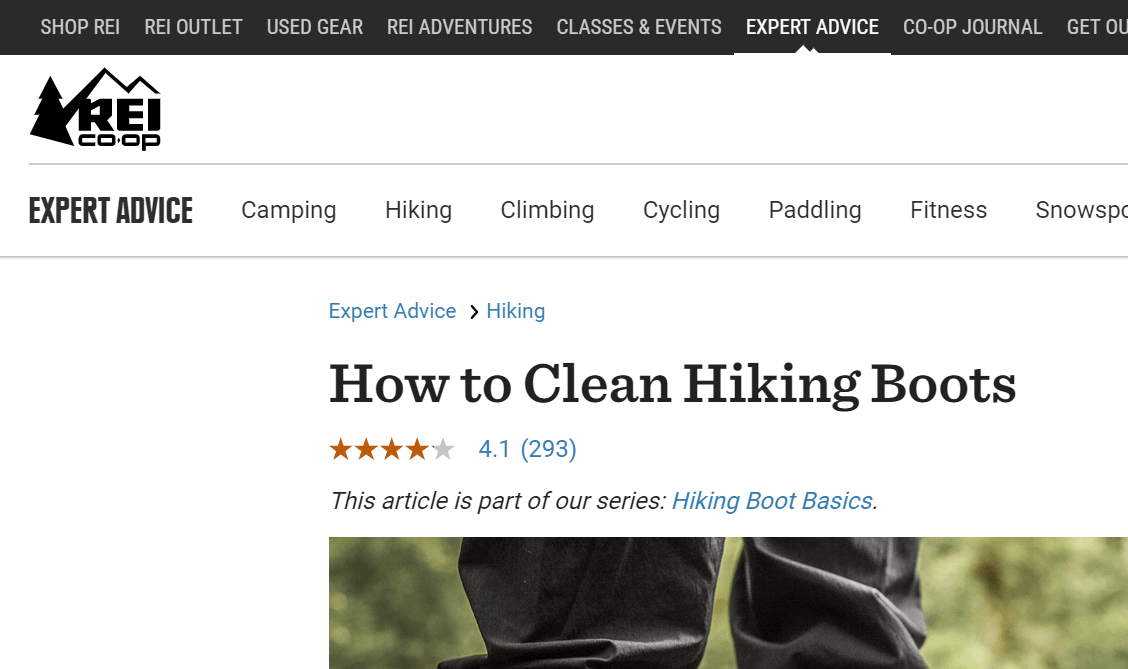Follow the Expert Advice breadcrumb link
Image resolution: width=1128 pixels, height=669 pixels.
392,311
